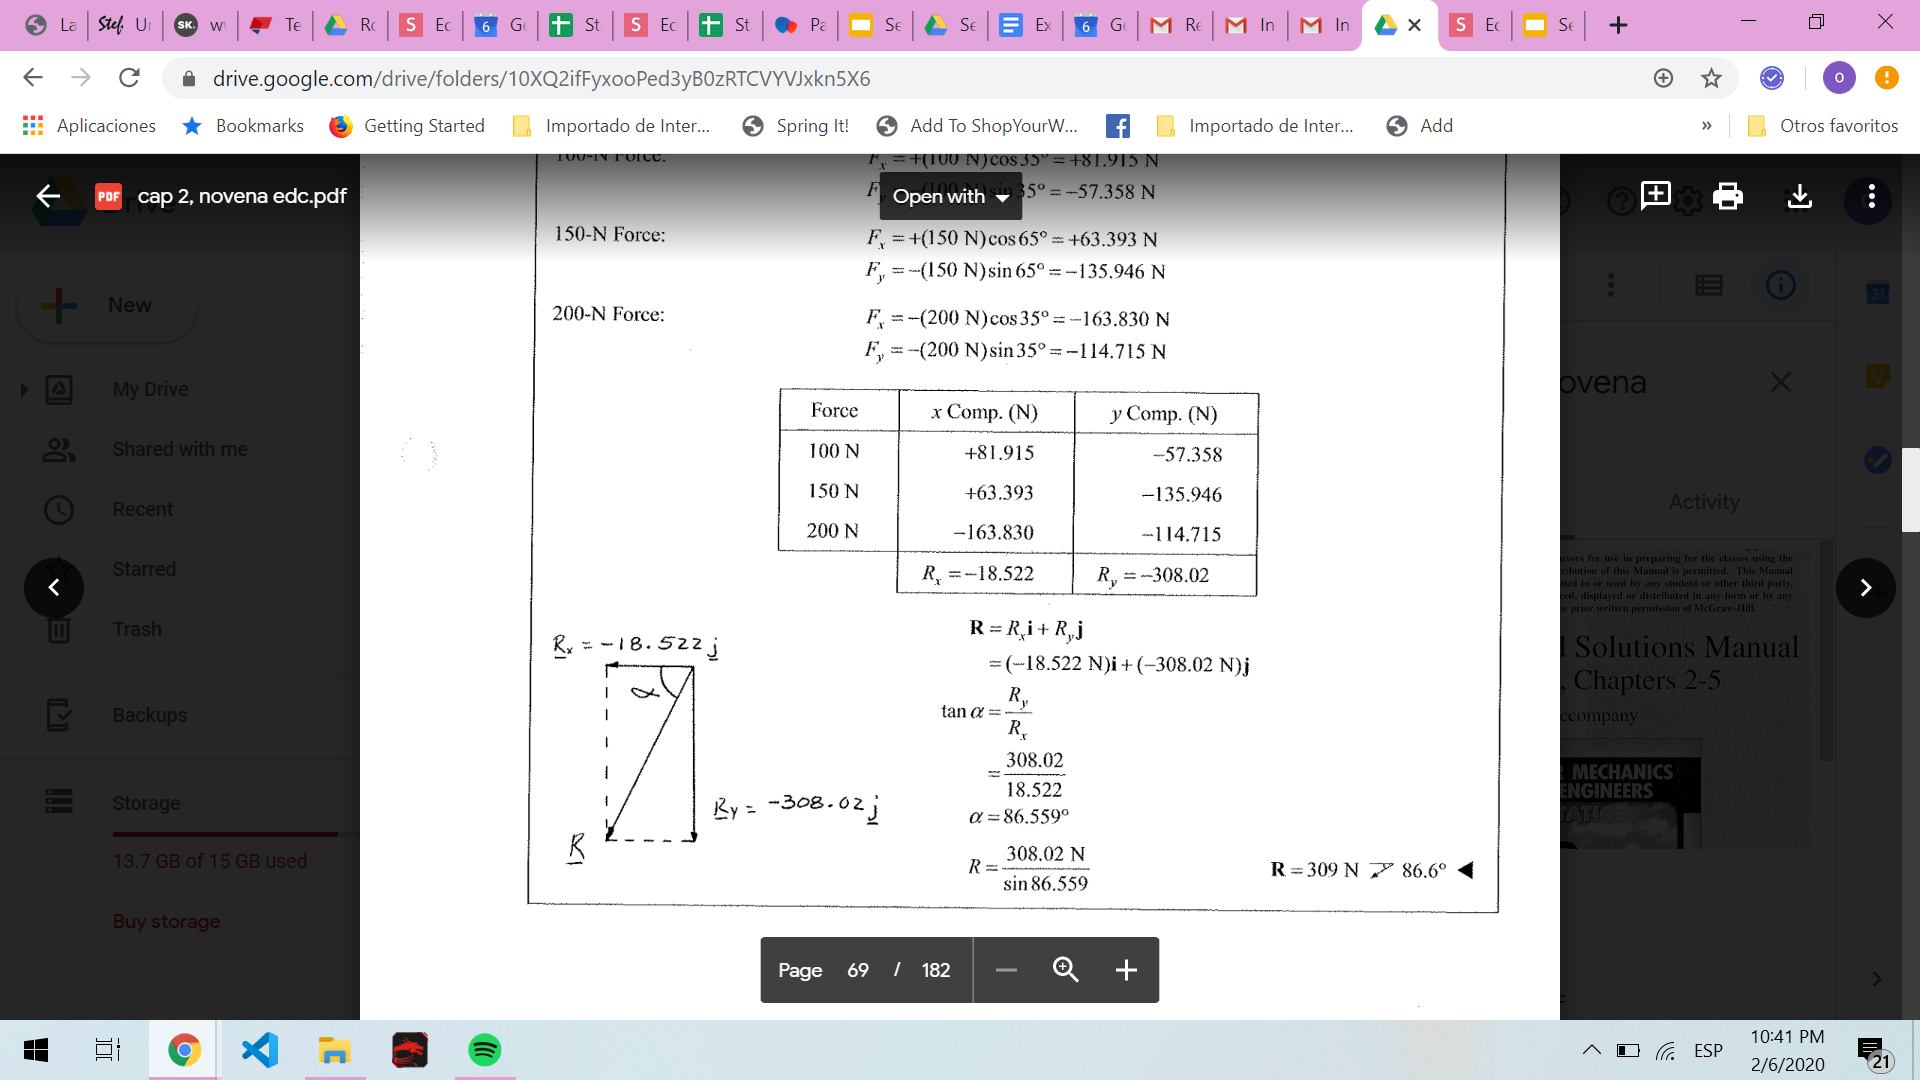Click the page number 69 field
This screenshot has height=1080, width=1920.
click(857, 970)
